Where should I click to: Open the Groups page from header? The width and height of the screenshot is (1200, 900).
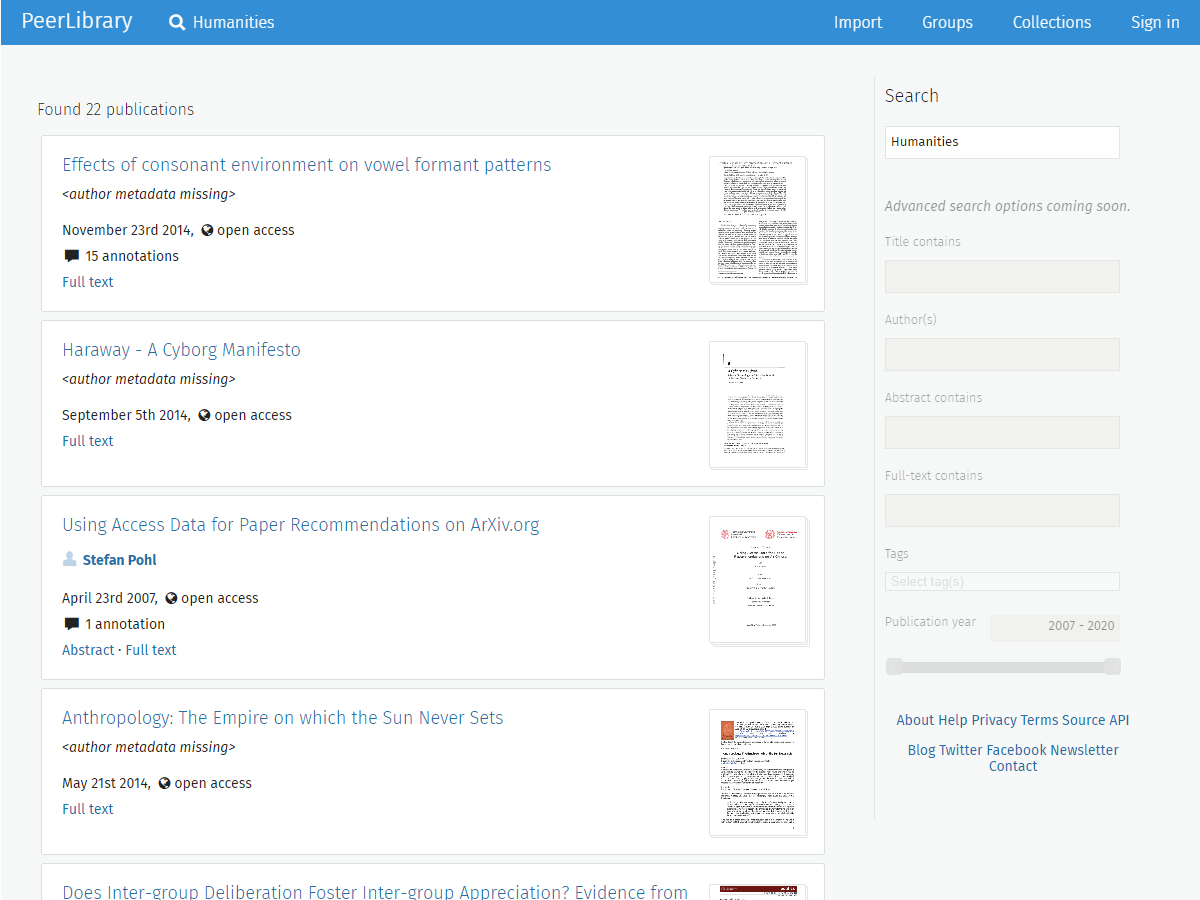(947, 22)
